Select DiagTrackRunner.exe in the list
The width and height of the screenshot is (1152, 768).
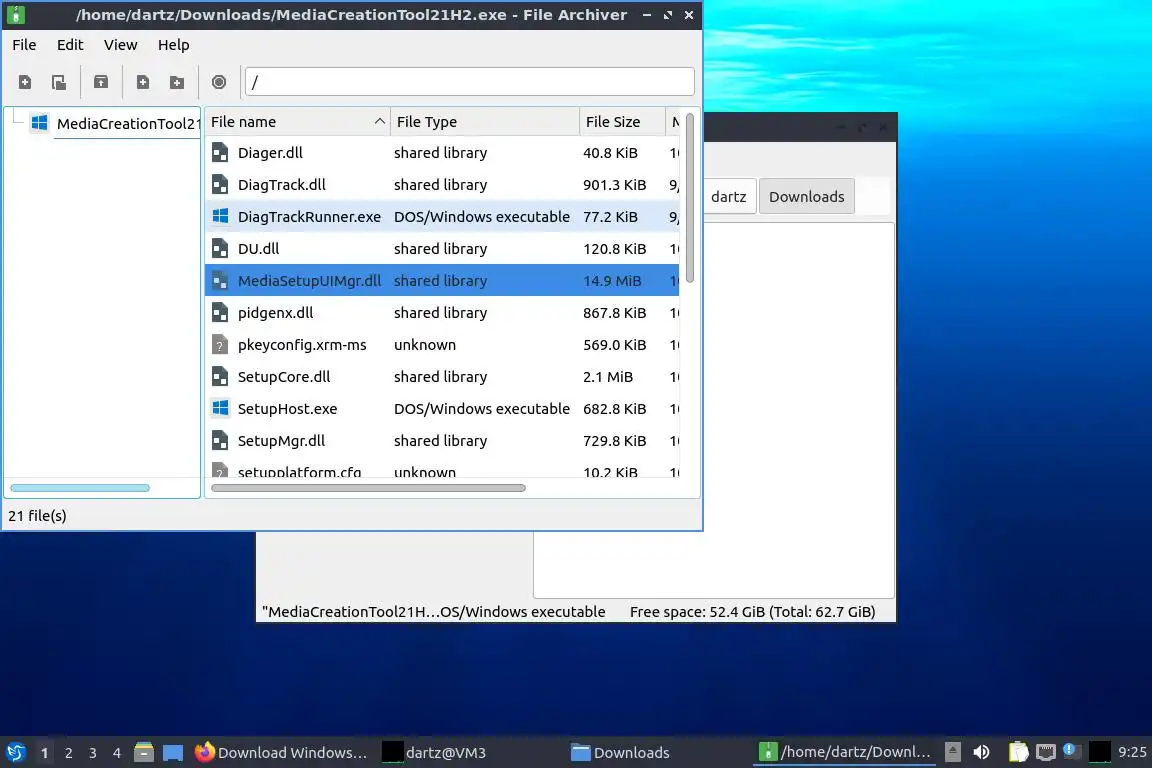pyautogui.click(x=442, y=217)
